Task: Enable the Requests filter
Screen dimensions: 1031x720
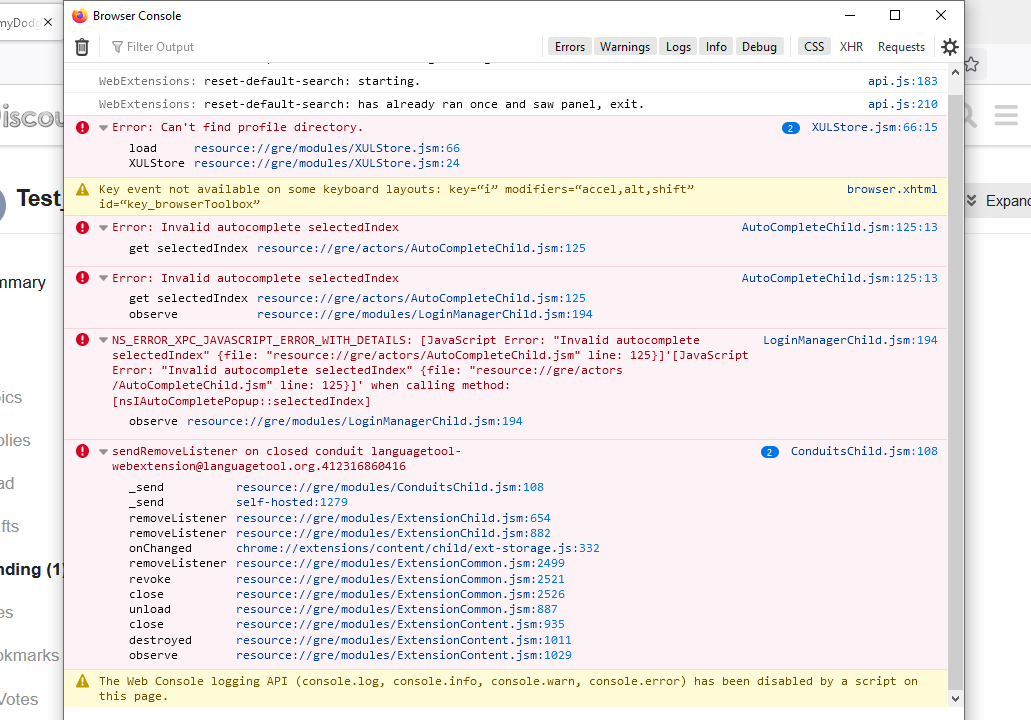Action: [901, 47]
